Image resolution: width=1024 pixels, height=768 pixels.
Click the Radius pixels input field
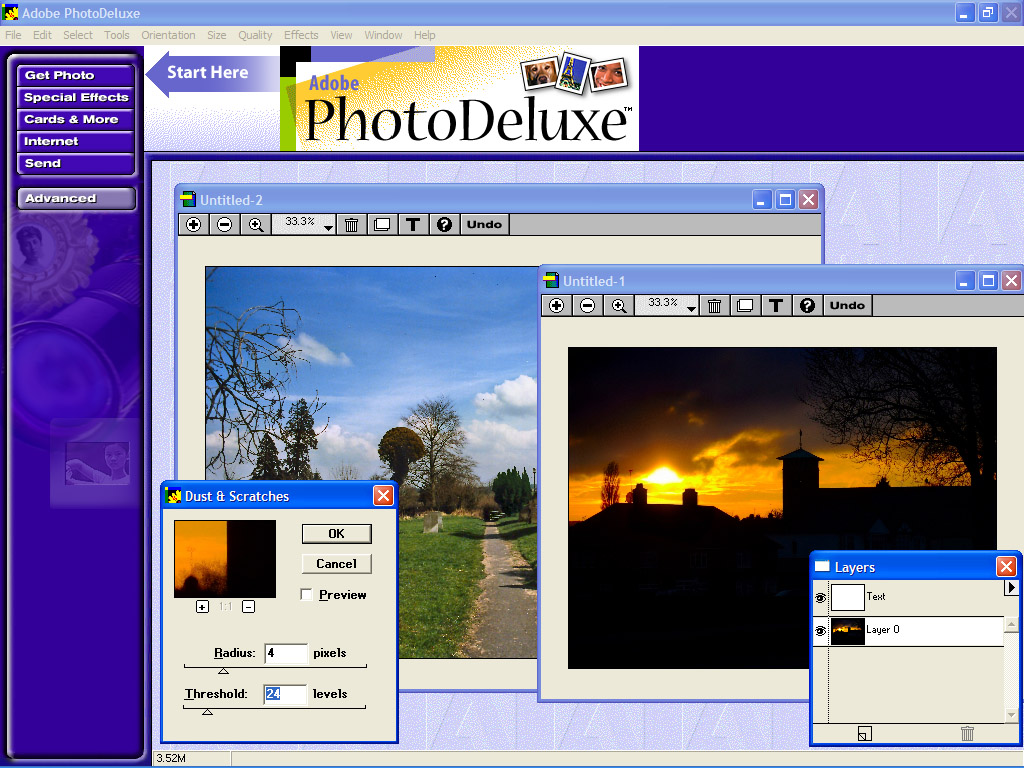[286, 653]
